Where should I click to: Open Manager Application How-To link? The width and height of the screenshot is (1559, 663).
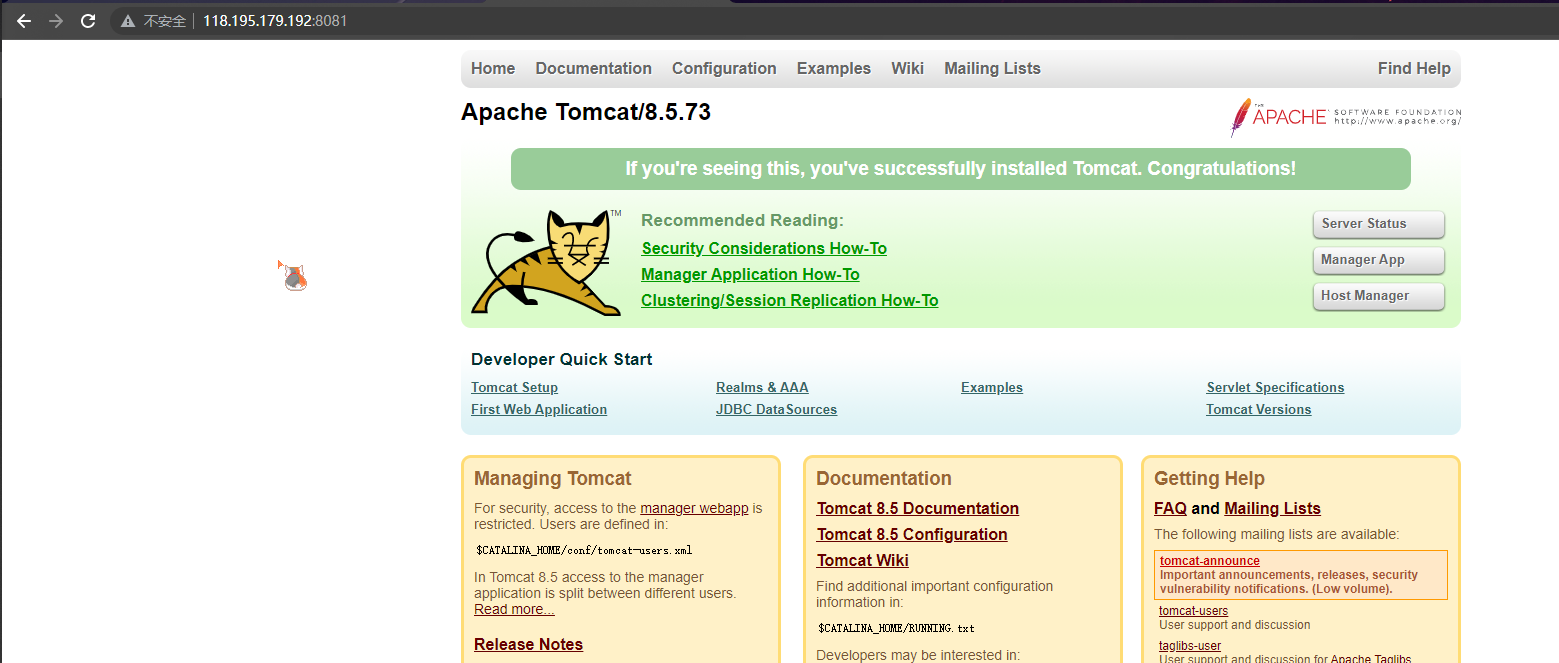(x=750, y=275)
